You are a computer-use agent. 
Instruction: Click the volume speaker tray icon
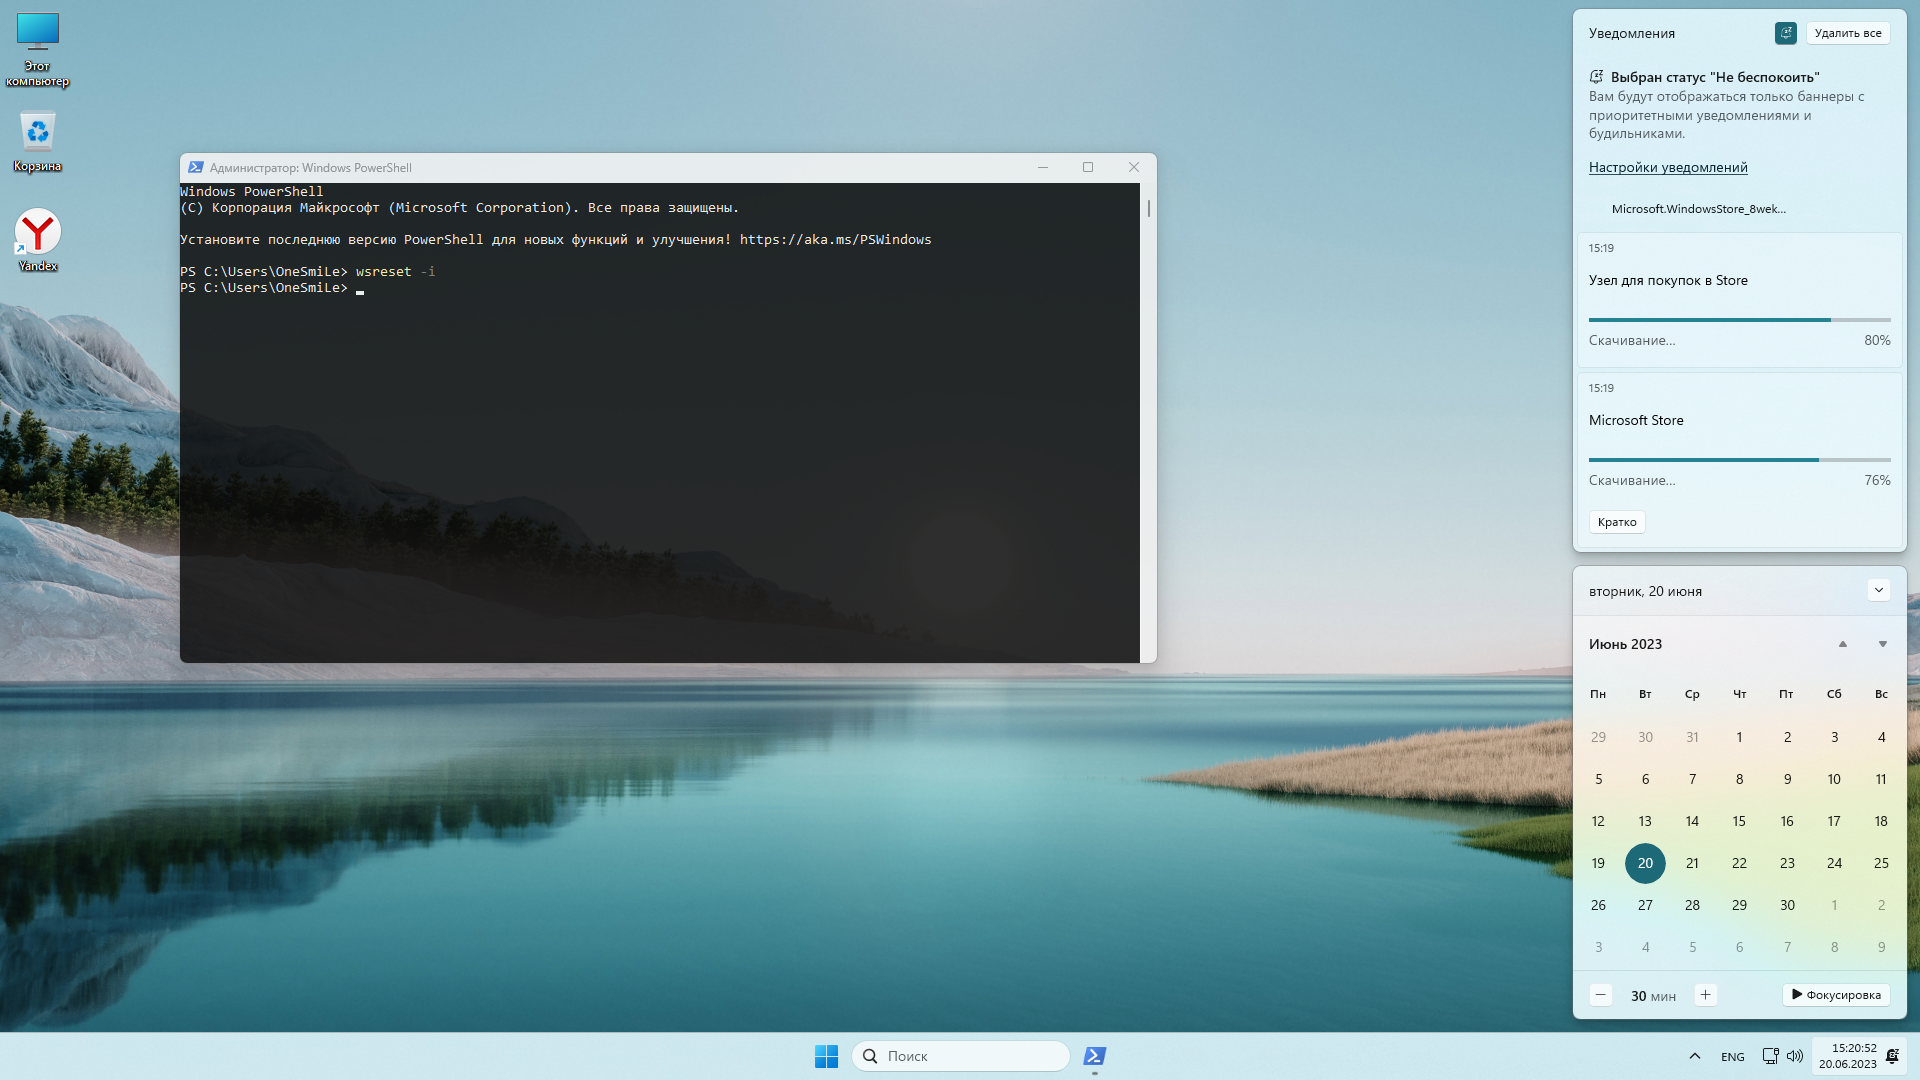pyautogui.click(x=1795, y=1056)
